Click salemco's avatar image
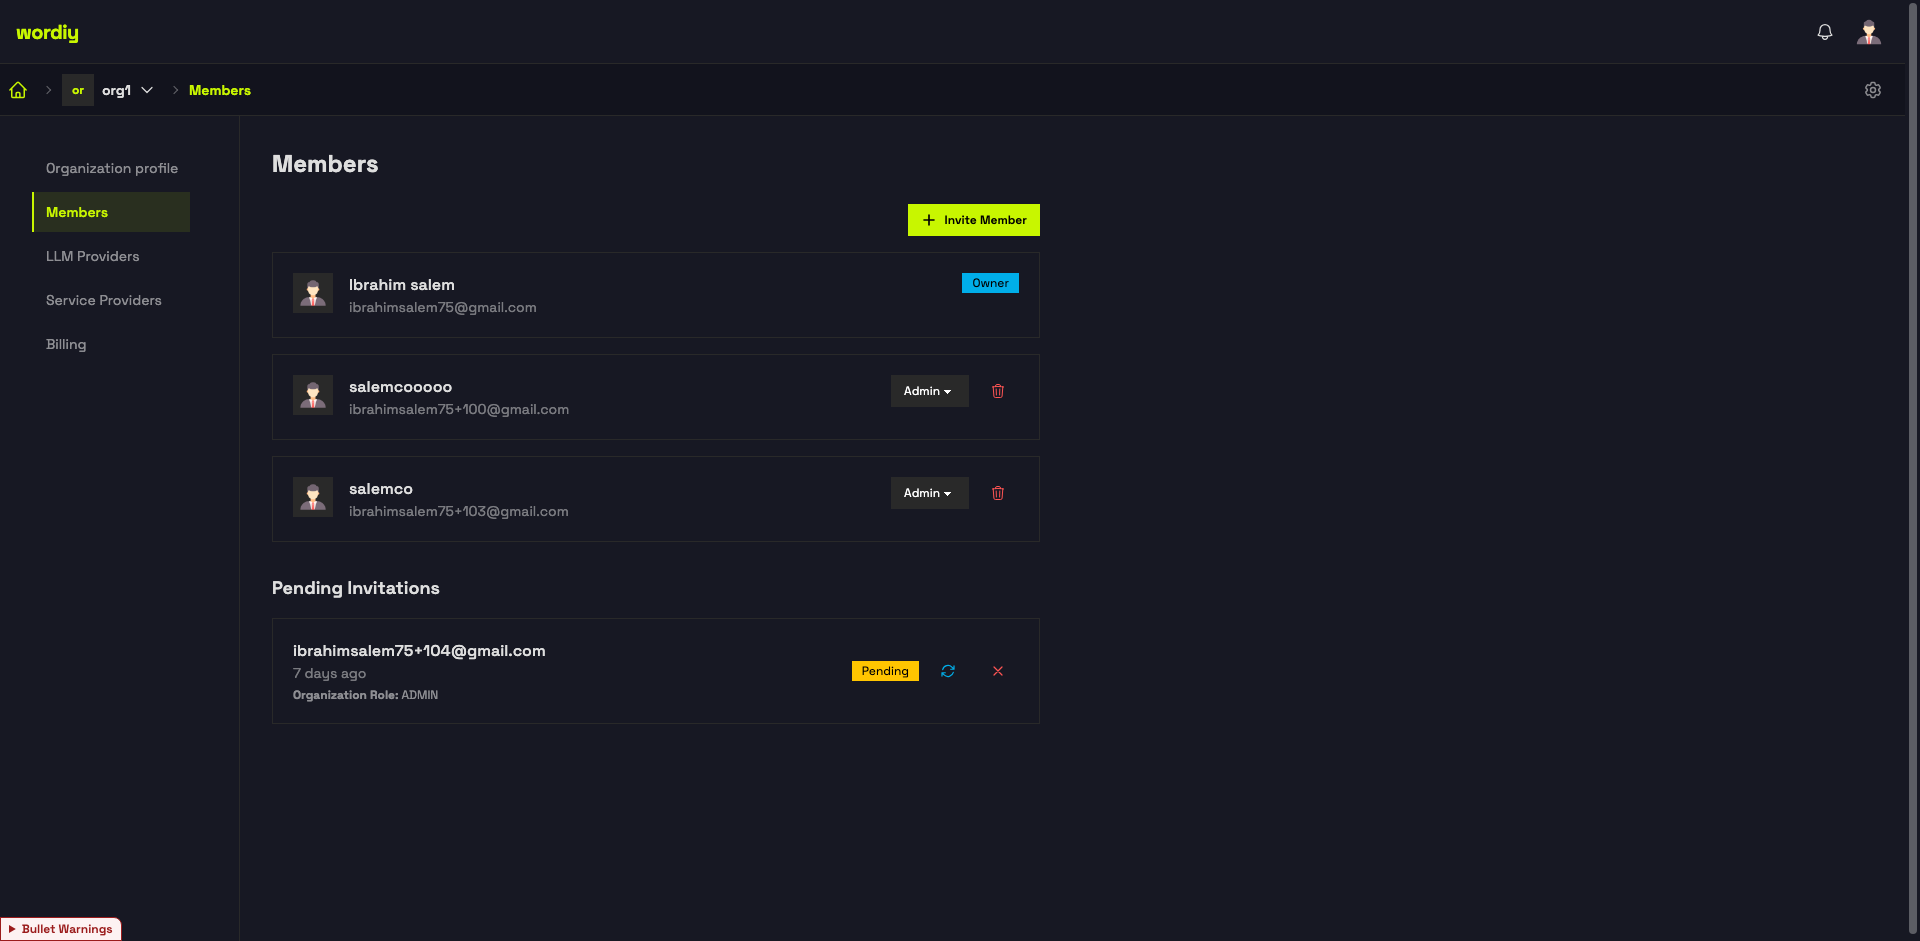The image size is (1920, 941). pos(313,497)
